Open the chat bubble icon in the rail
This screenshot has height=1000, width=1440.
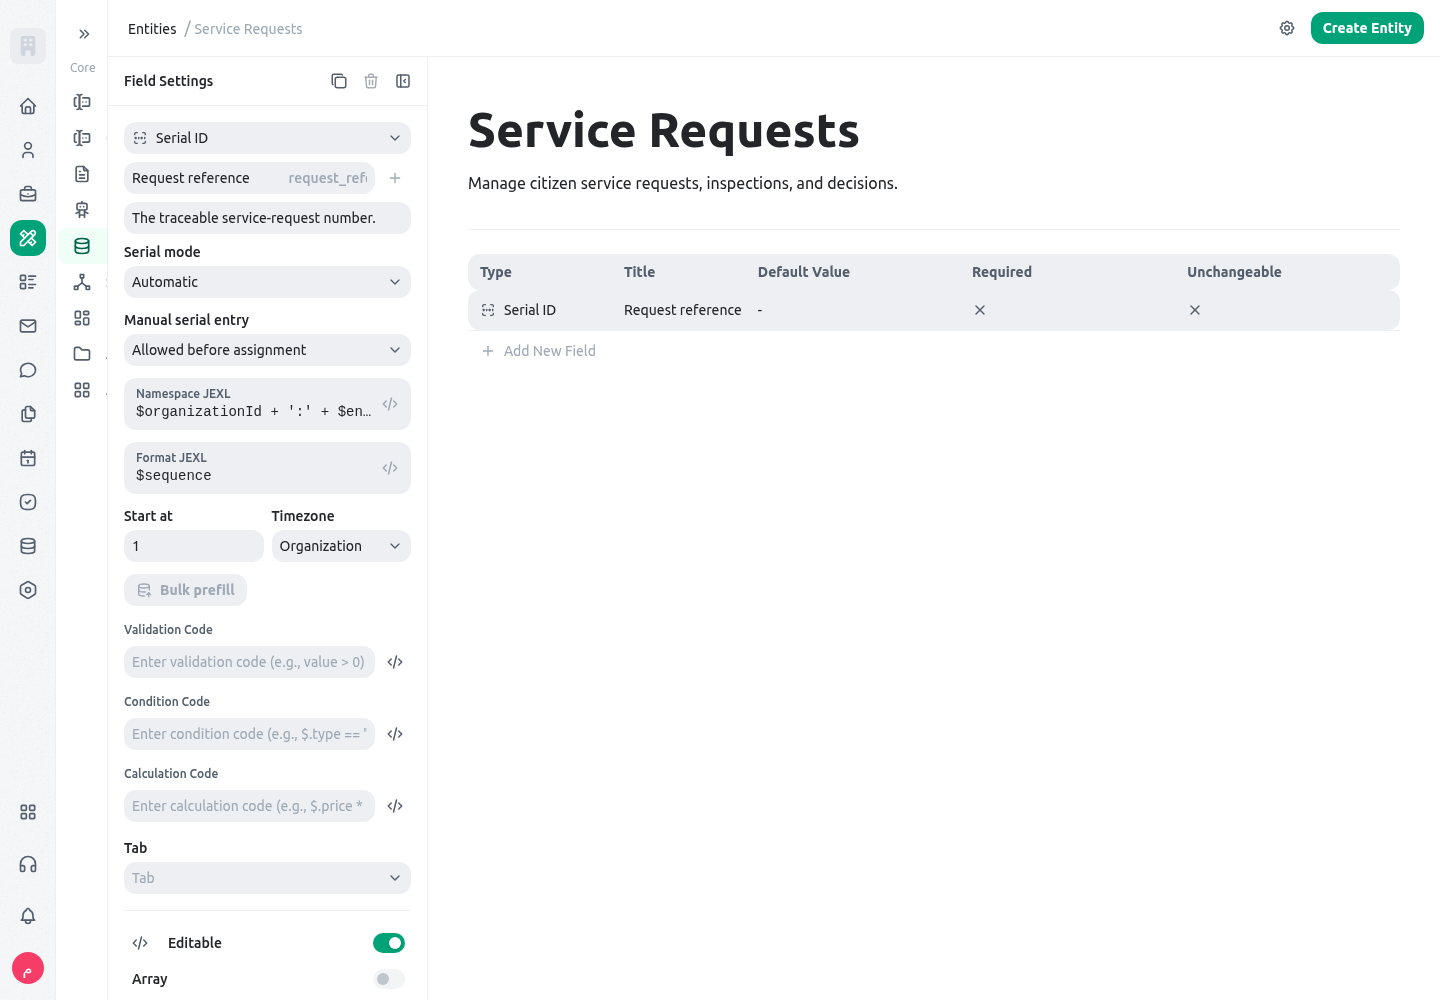28,370
